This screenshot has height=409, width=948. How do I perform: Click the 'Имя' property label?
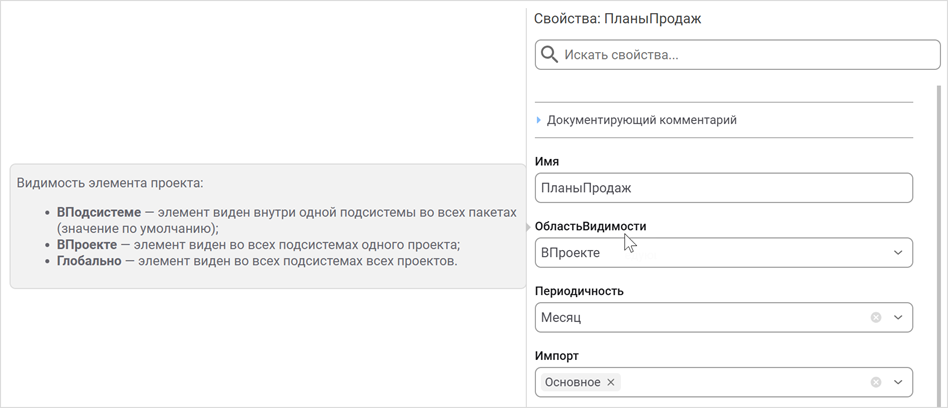coord(547,162)
